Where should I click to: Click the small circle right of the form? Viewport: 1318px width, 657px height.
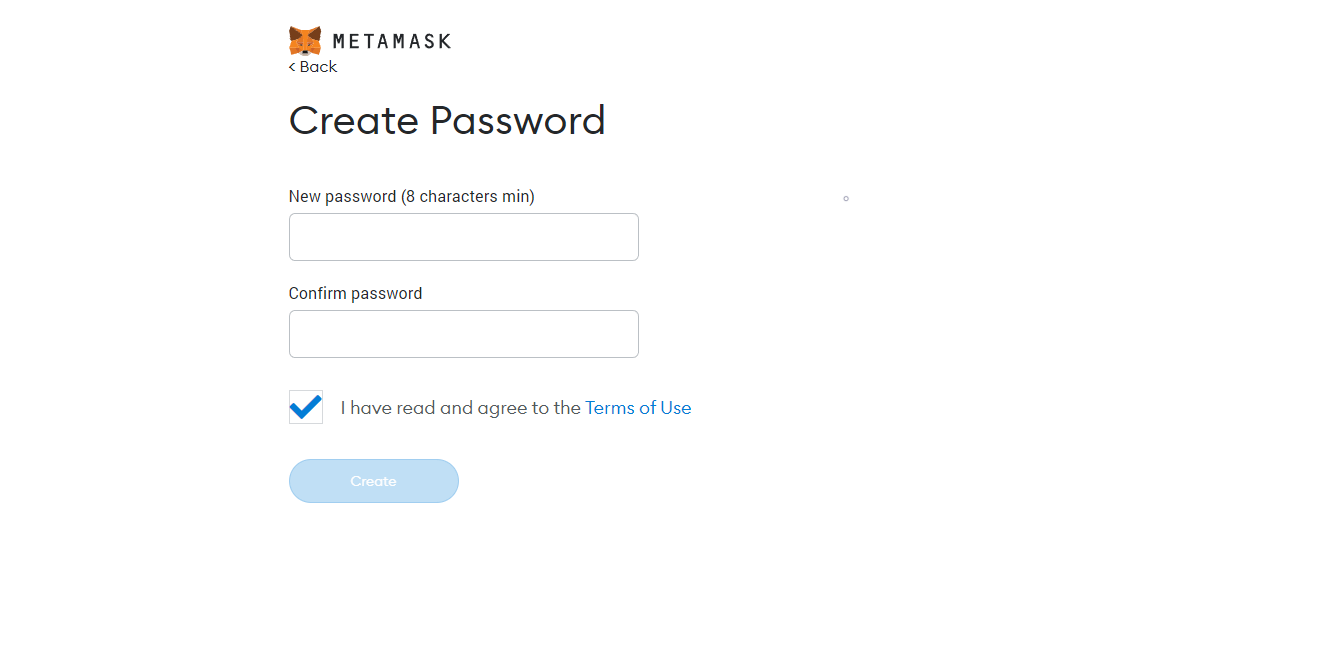point(846,199)
